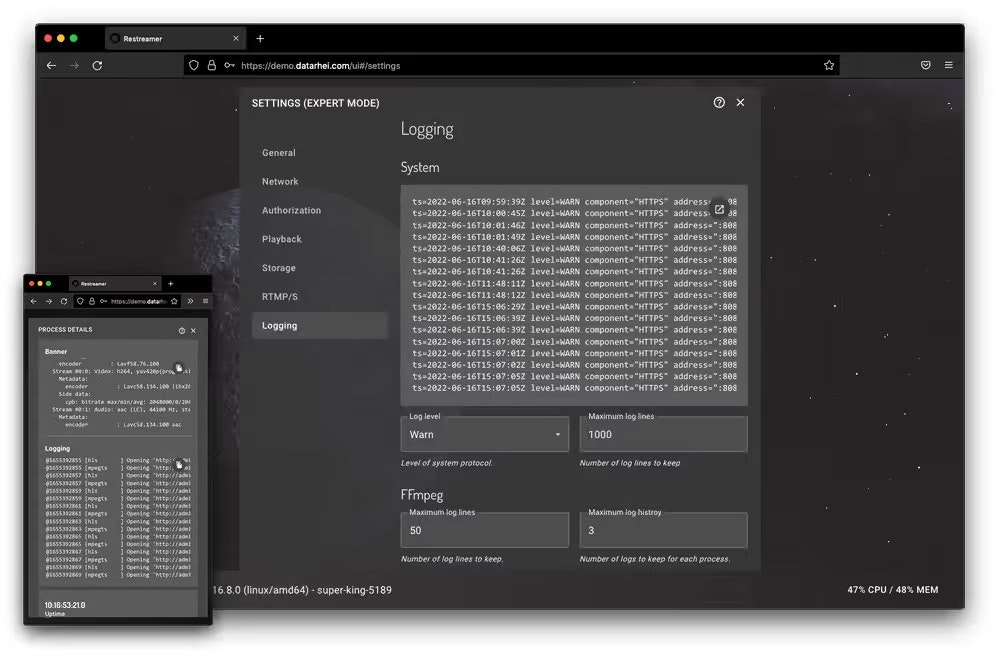This screenshot has height=656, width=1000.
Task: Open hamburger menu in small browser window
Action: pos(205,302)
